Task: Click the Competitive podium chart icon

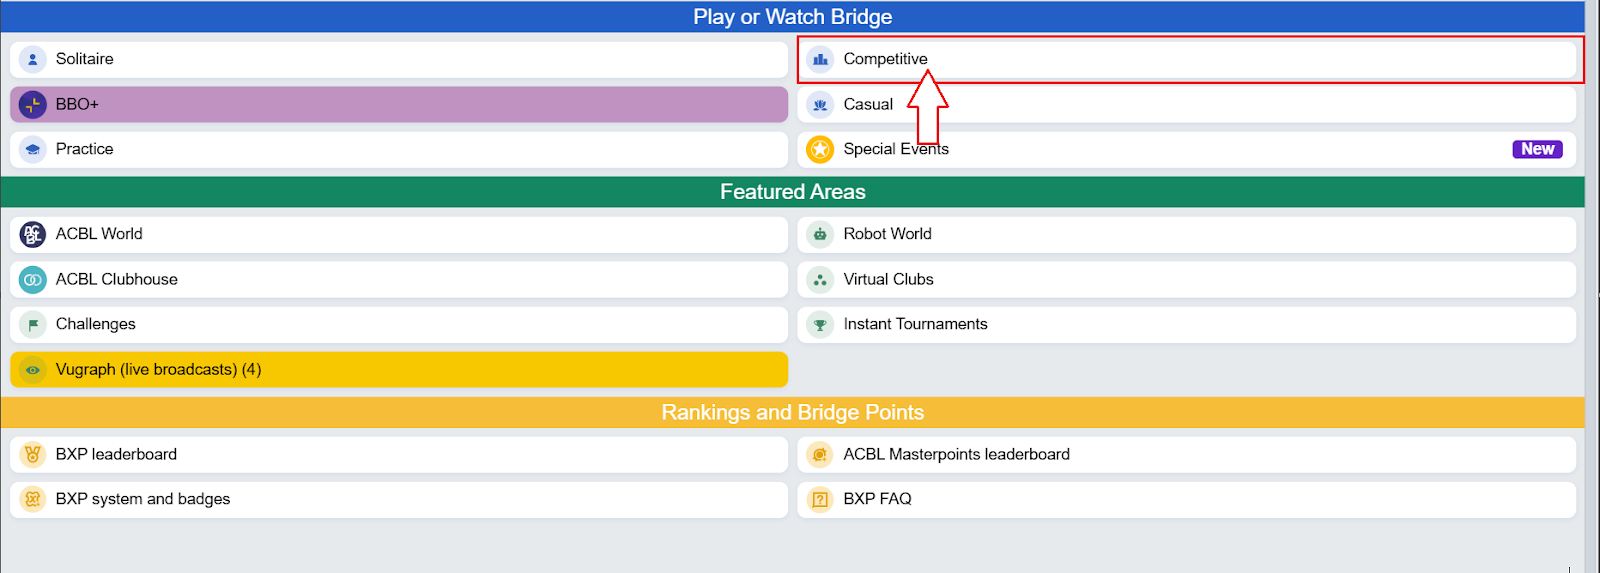Action: click(820, 60)
